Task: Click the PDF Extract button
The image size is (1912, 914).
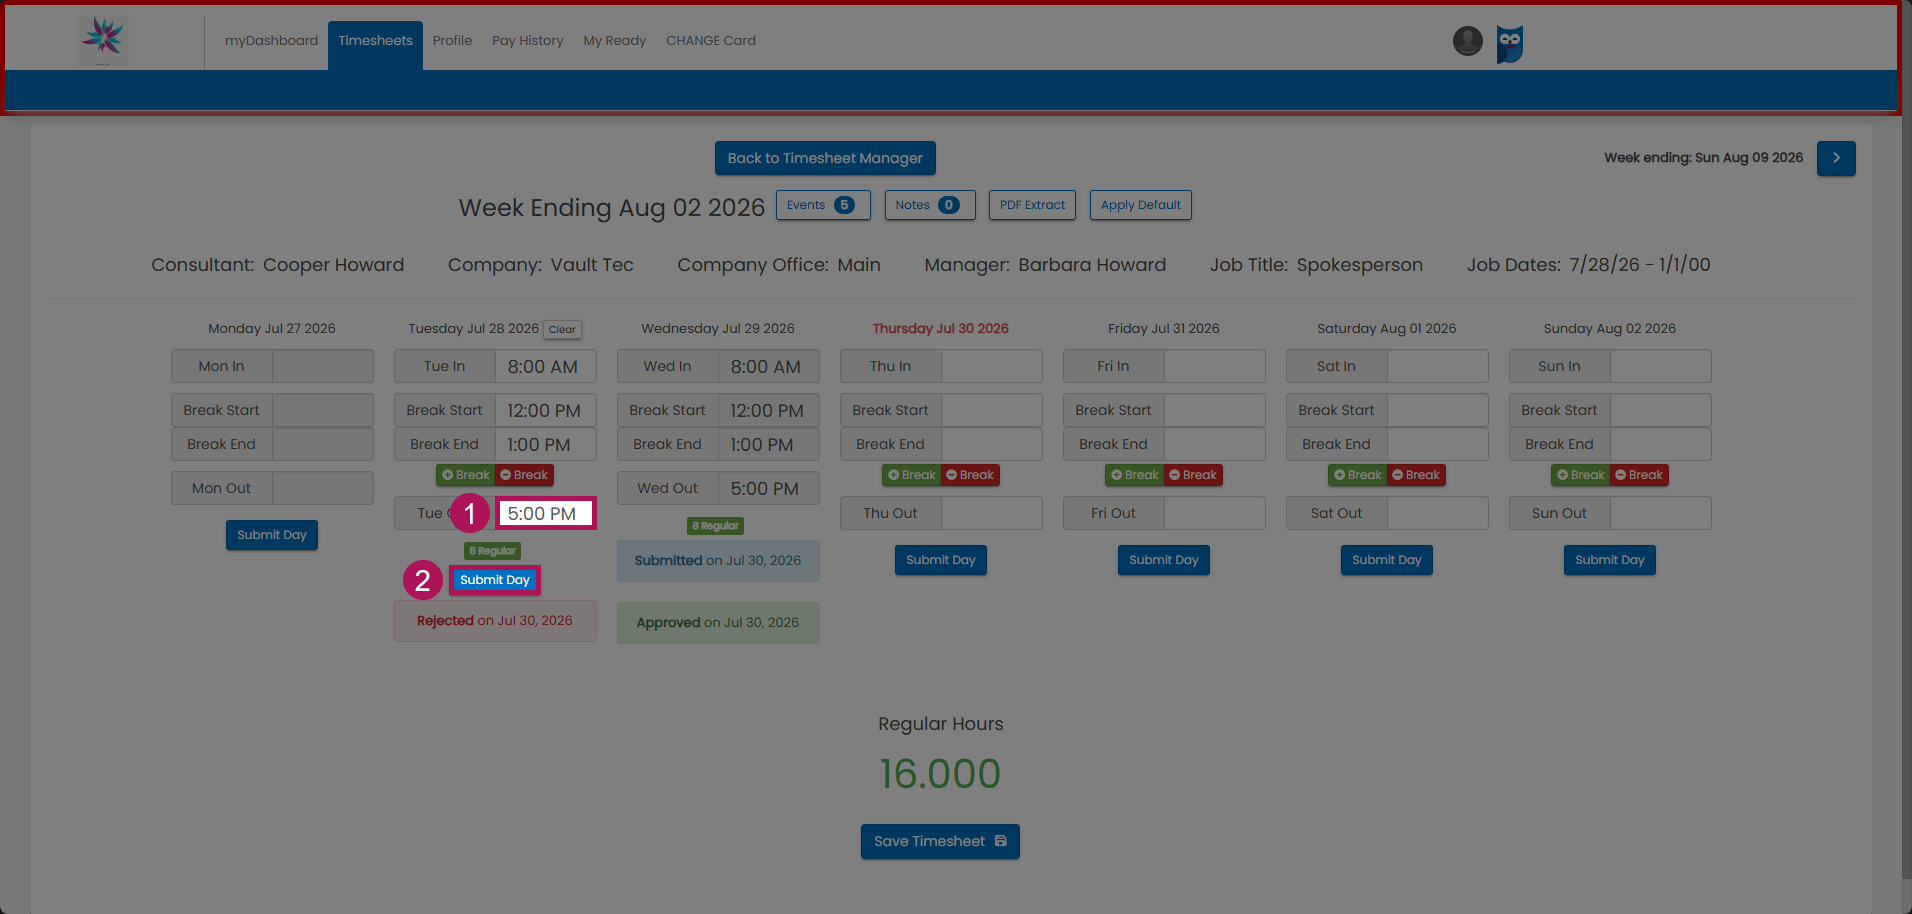Action: (1032, 205)
